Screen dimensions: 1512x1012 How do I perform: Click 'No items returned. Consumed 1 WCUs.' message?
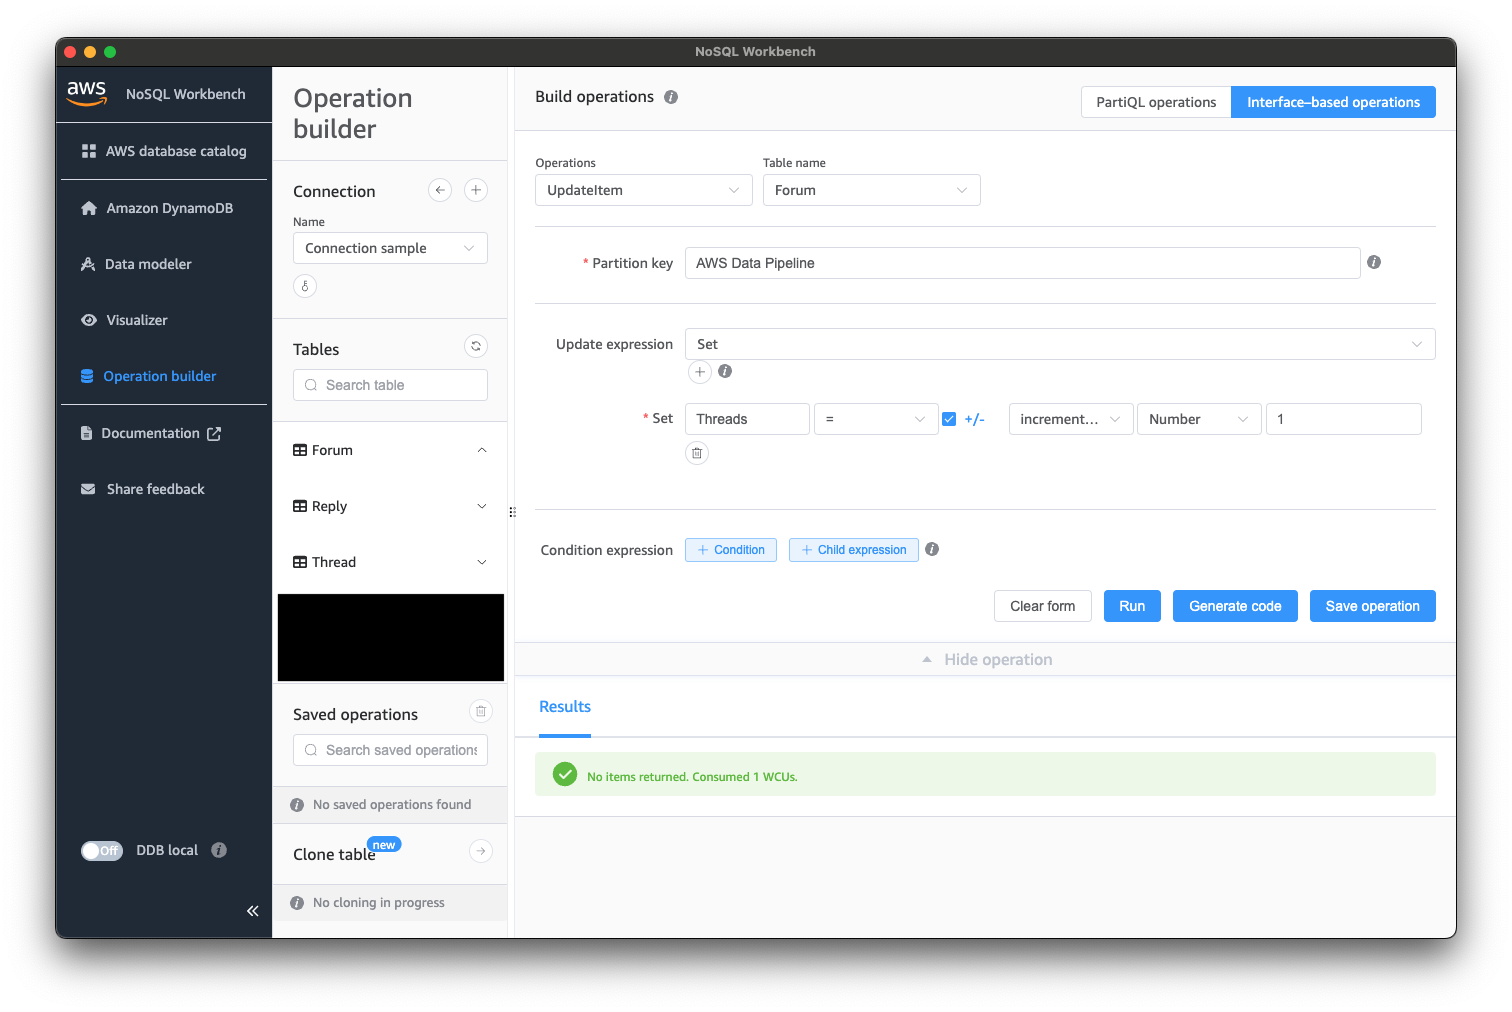tap(692, 777)
